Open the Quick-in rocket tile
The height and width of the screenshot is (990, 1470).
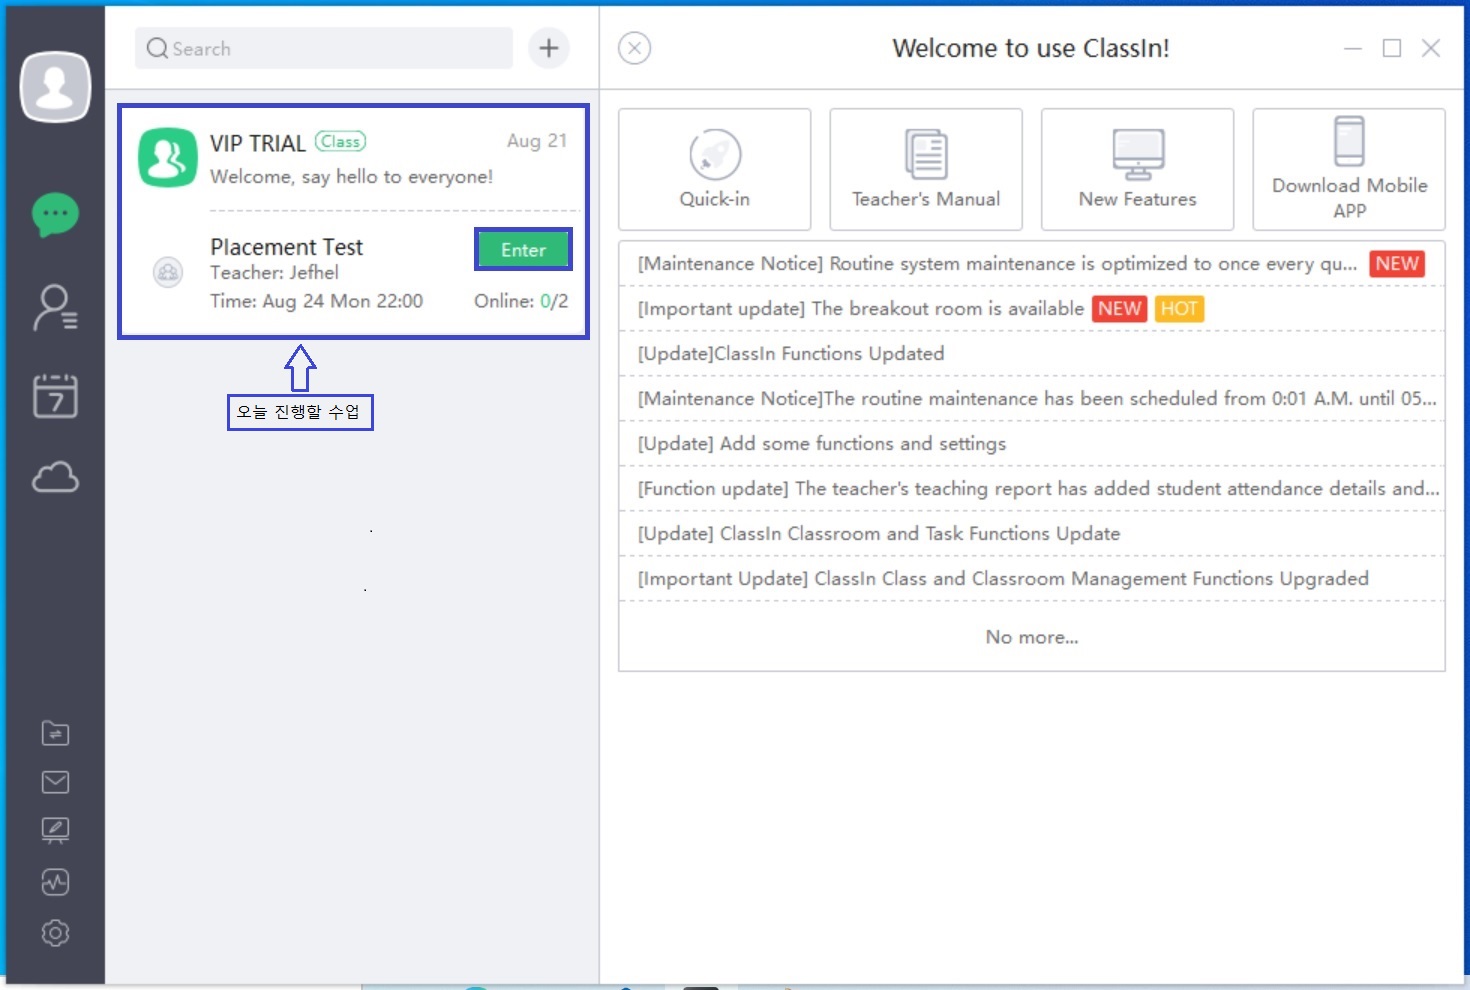pyautogui.click(x=714, y=169)
